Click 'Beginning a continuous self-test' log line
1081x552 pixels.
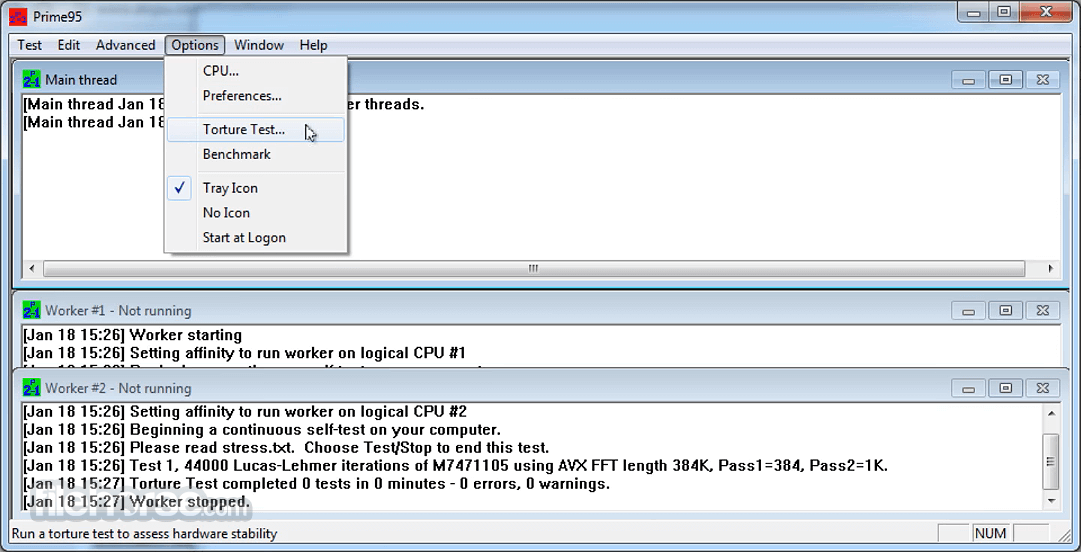pyautogui.click(x=262, y=430)
